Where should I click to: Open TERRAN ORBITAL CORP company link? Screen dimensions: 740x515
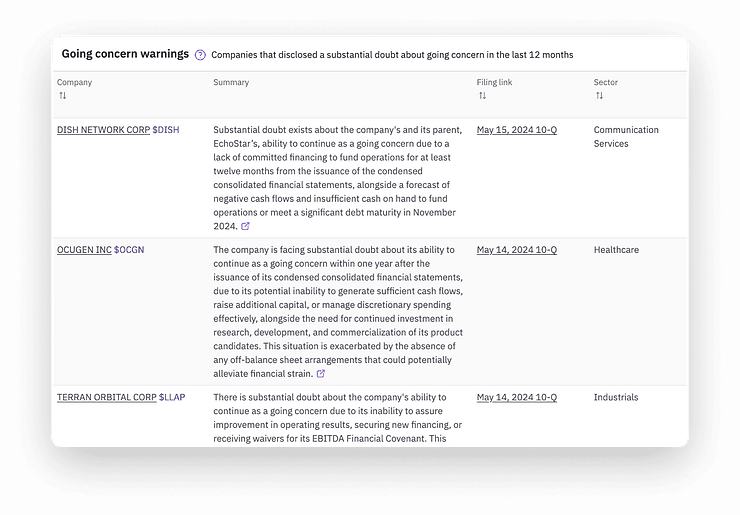106,398
